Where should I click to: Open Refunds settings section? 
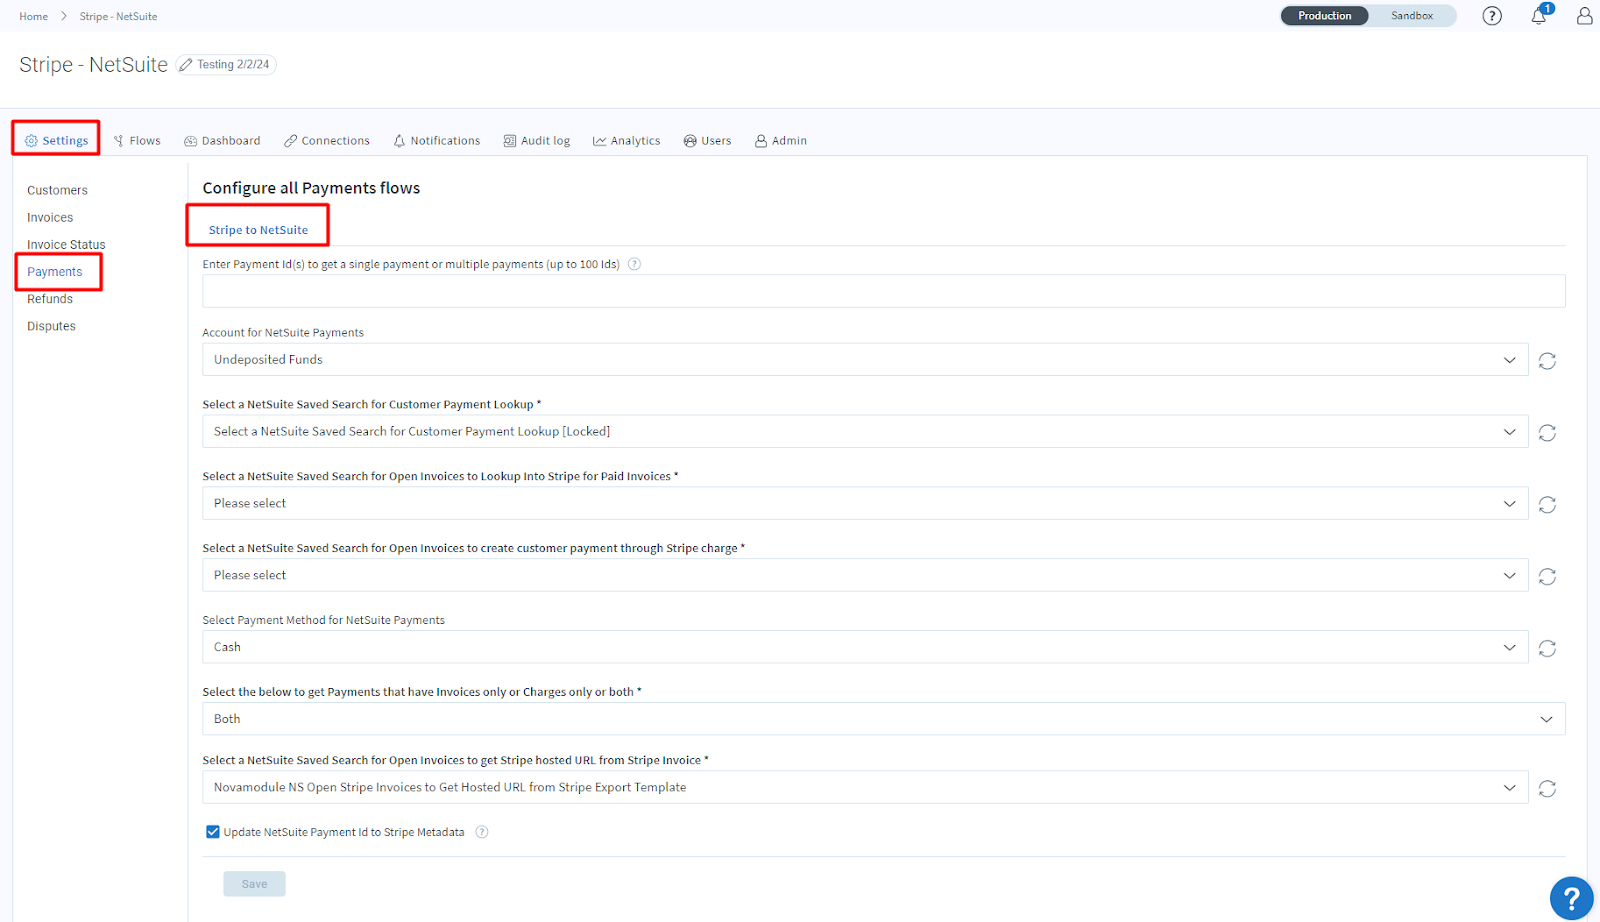(50, 299)
